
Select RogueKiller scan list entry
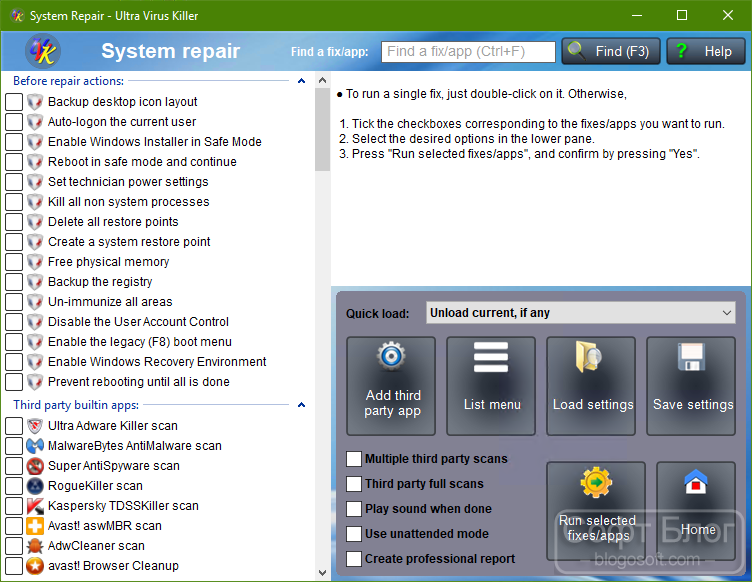(95, 486)
